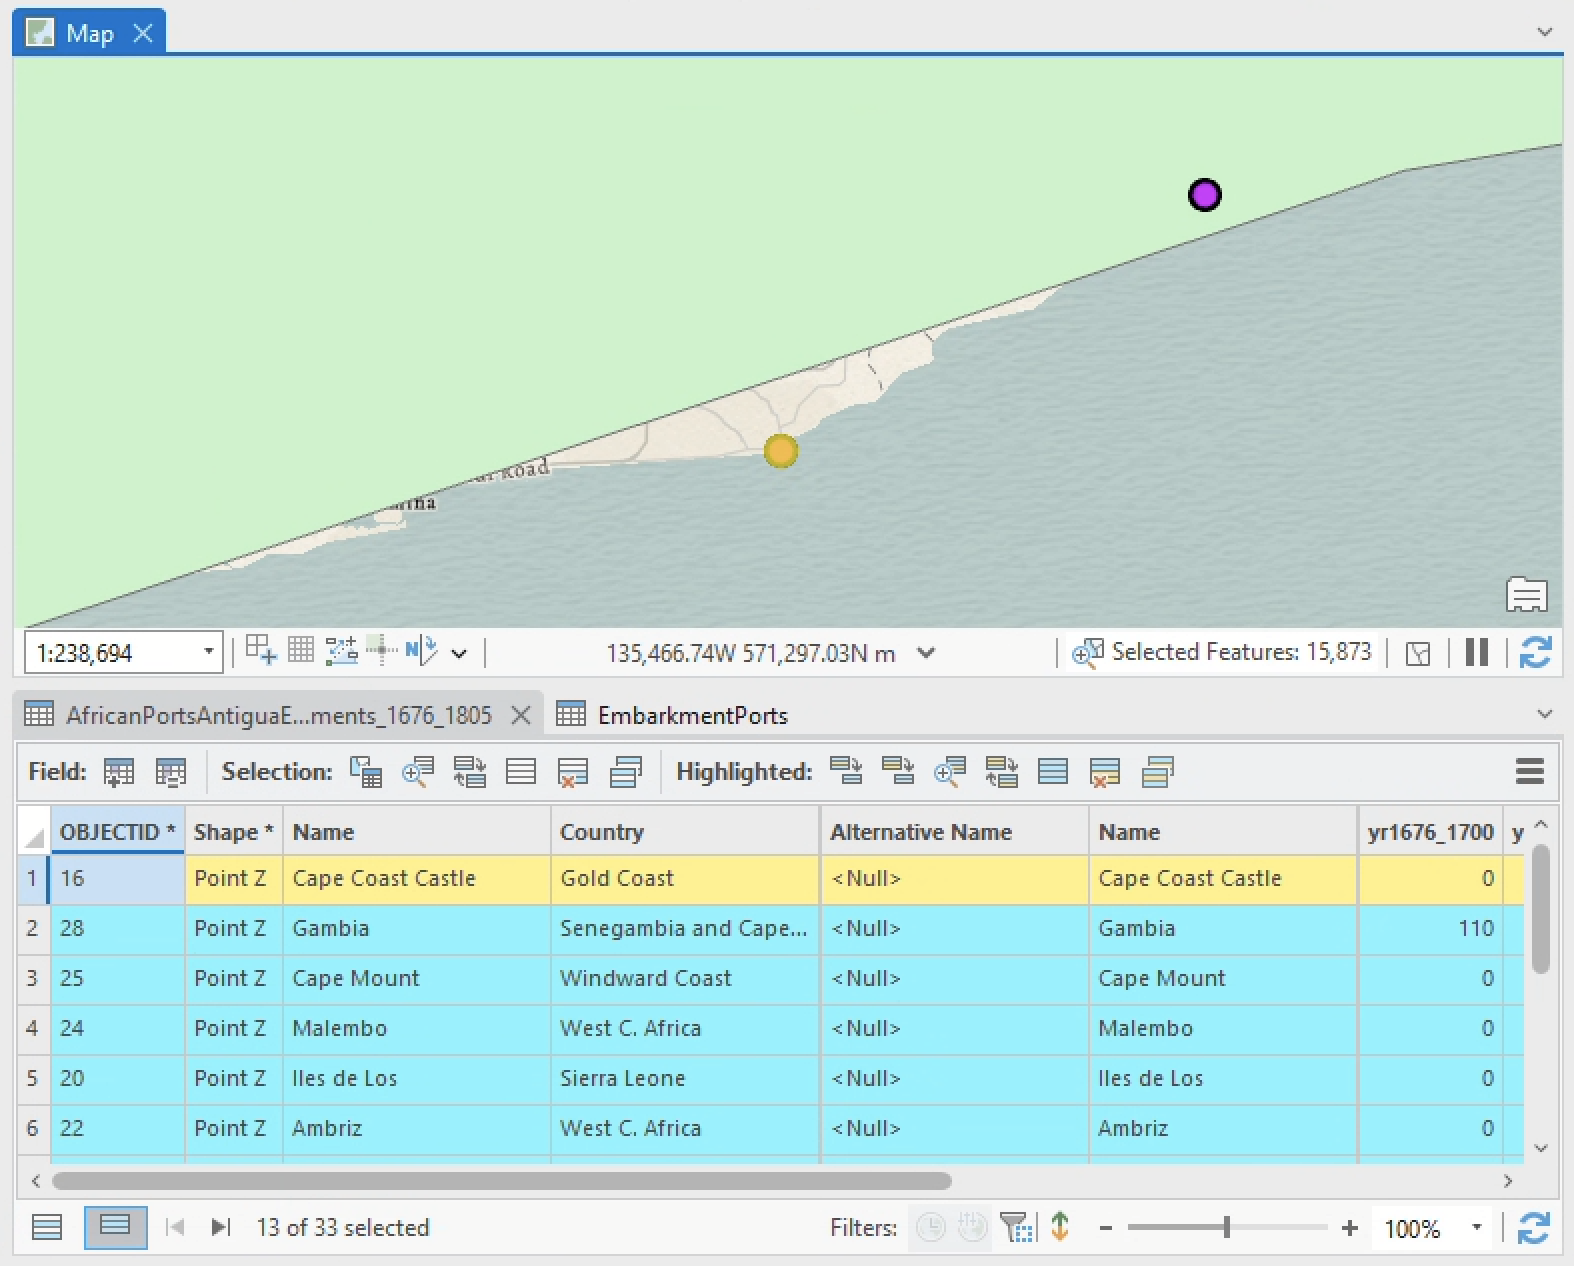Click the Selected Features count button
1574x1266 pixels.
pos(1222,653)
